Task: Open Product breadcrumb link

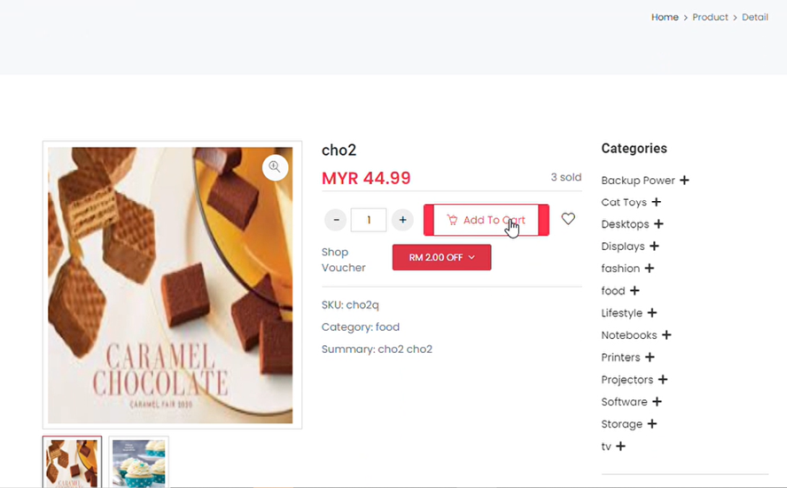Action: pyautogui.click(x=710, y=17)
